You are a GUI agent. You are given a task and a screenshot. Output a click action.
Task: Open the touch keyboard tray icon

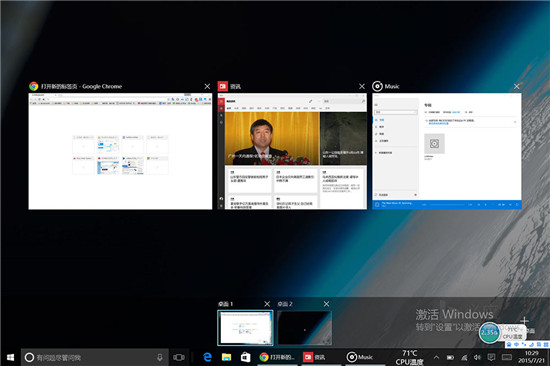tap(507, 357)
